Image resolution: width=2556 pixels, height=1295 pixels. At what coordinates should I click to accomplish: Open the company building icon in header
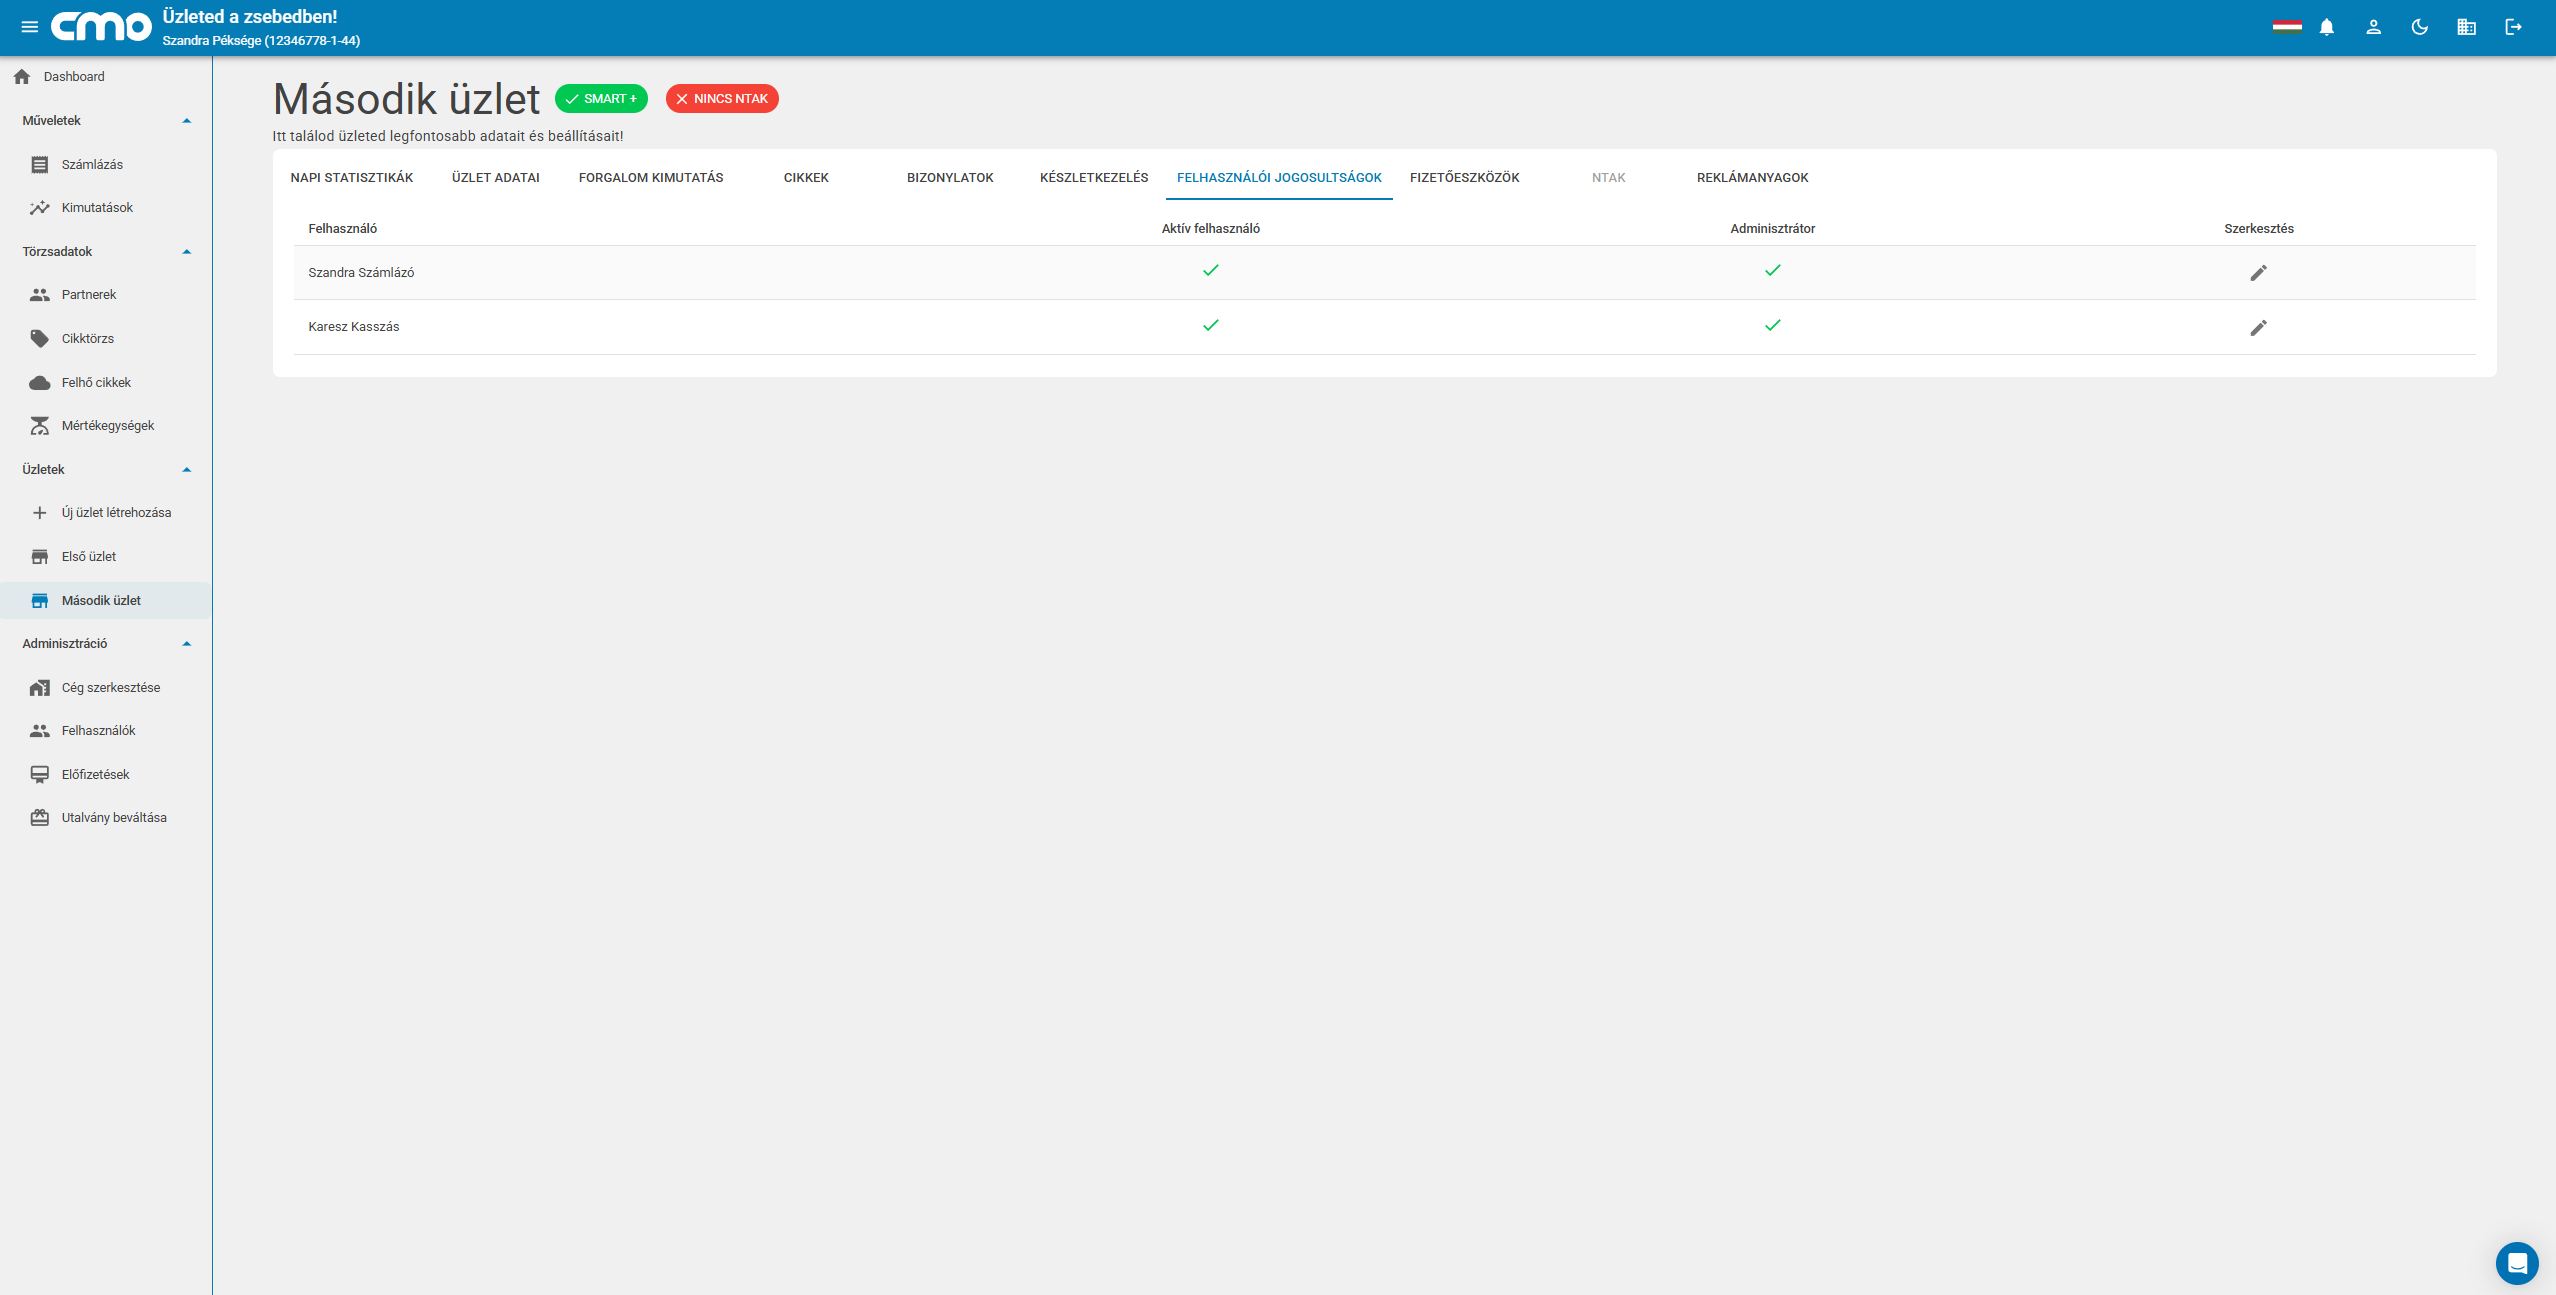click(2467, 27)
